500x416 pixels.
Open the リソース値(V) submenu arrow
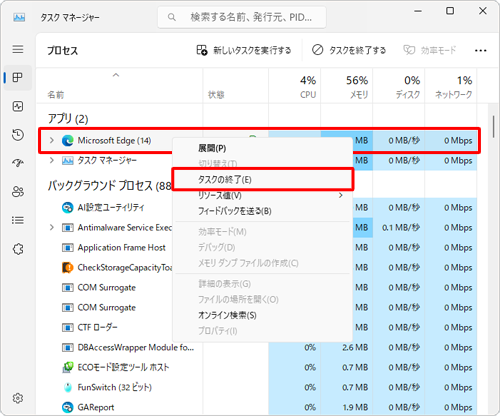[341, 195]
